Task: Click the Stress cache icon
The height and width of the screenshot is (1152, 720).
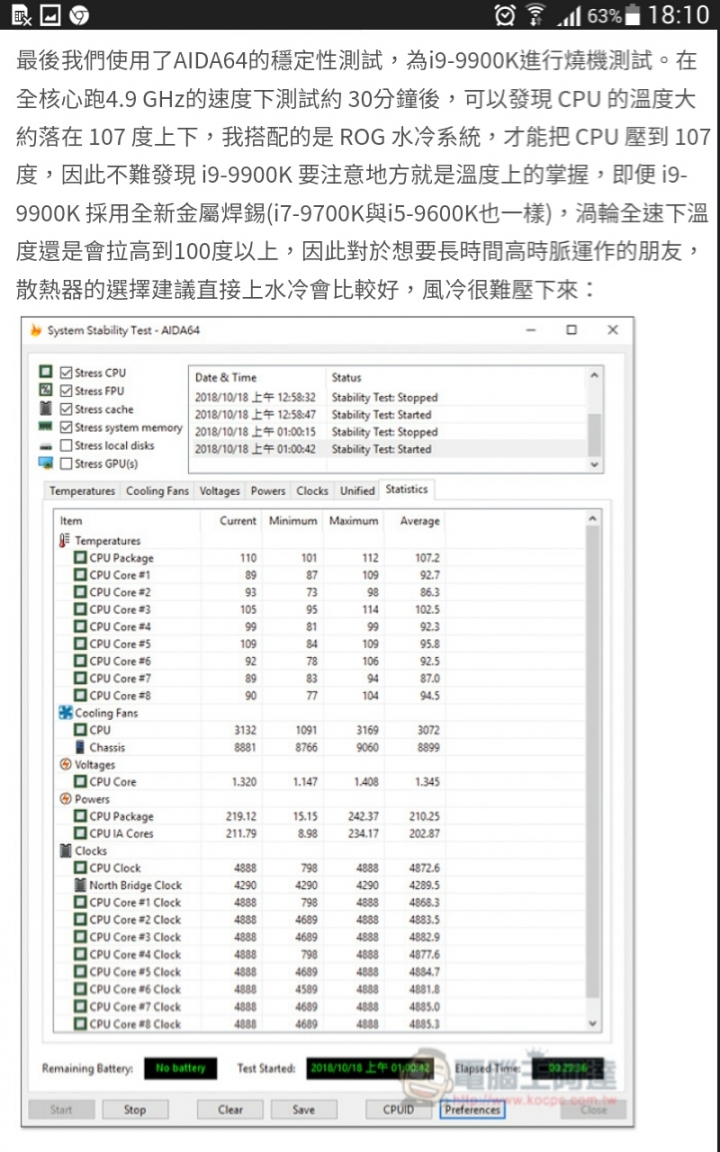Action: point(46,409)
